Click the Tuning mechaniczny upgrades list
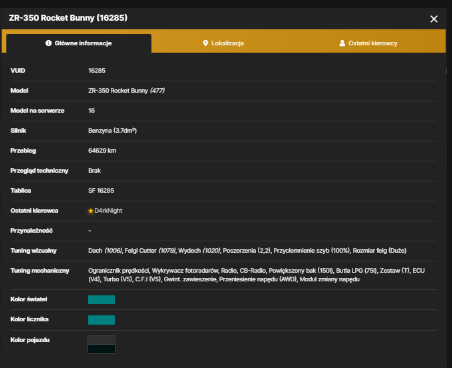Screen dimensions: 452x368 (256, 275)
